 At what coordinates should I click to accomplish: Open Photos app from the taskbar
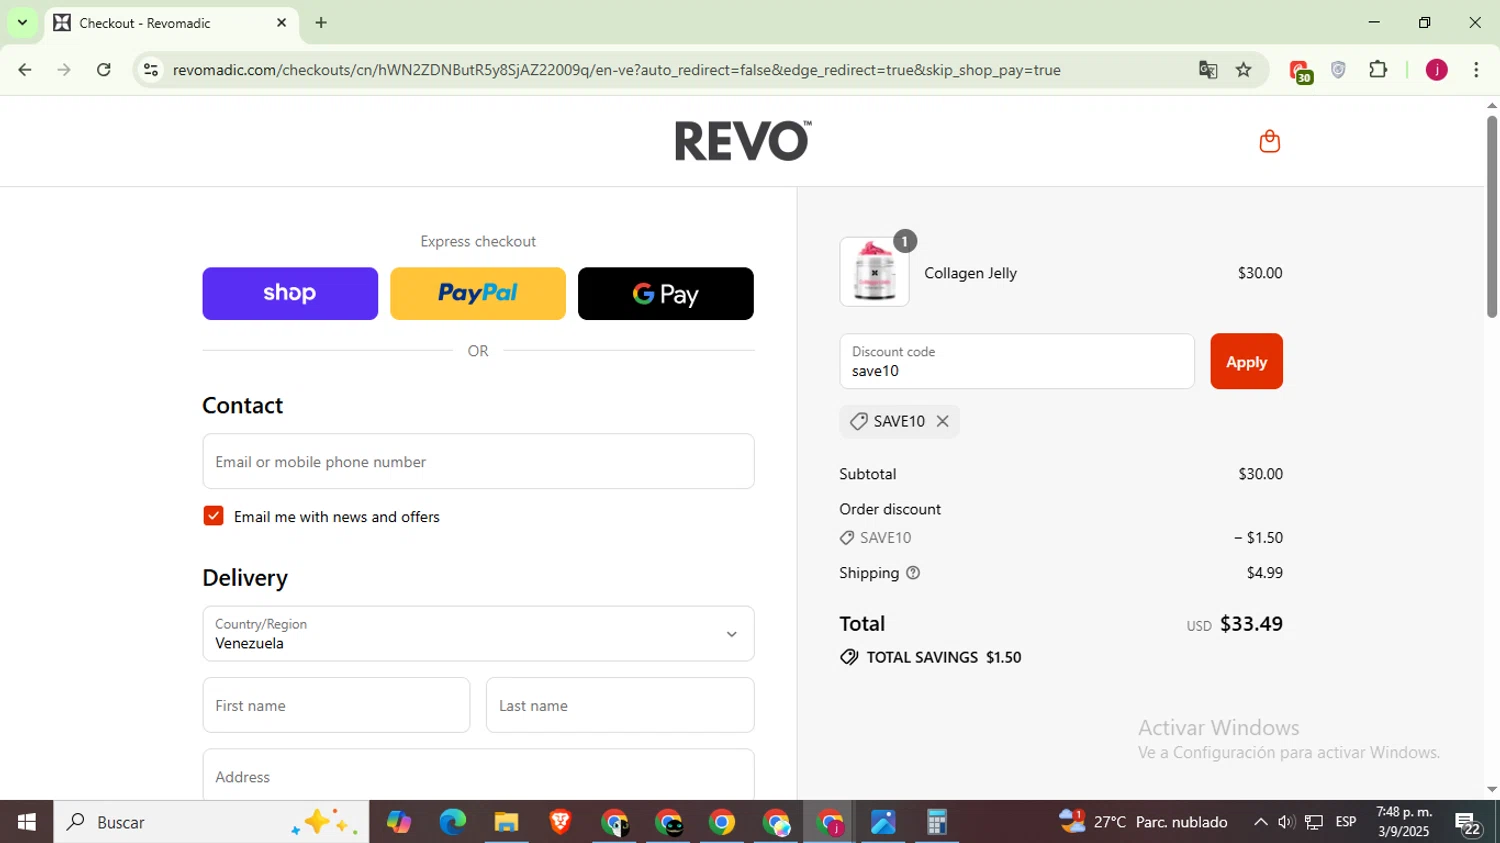coord(883,822)
